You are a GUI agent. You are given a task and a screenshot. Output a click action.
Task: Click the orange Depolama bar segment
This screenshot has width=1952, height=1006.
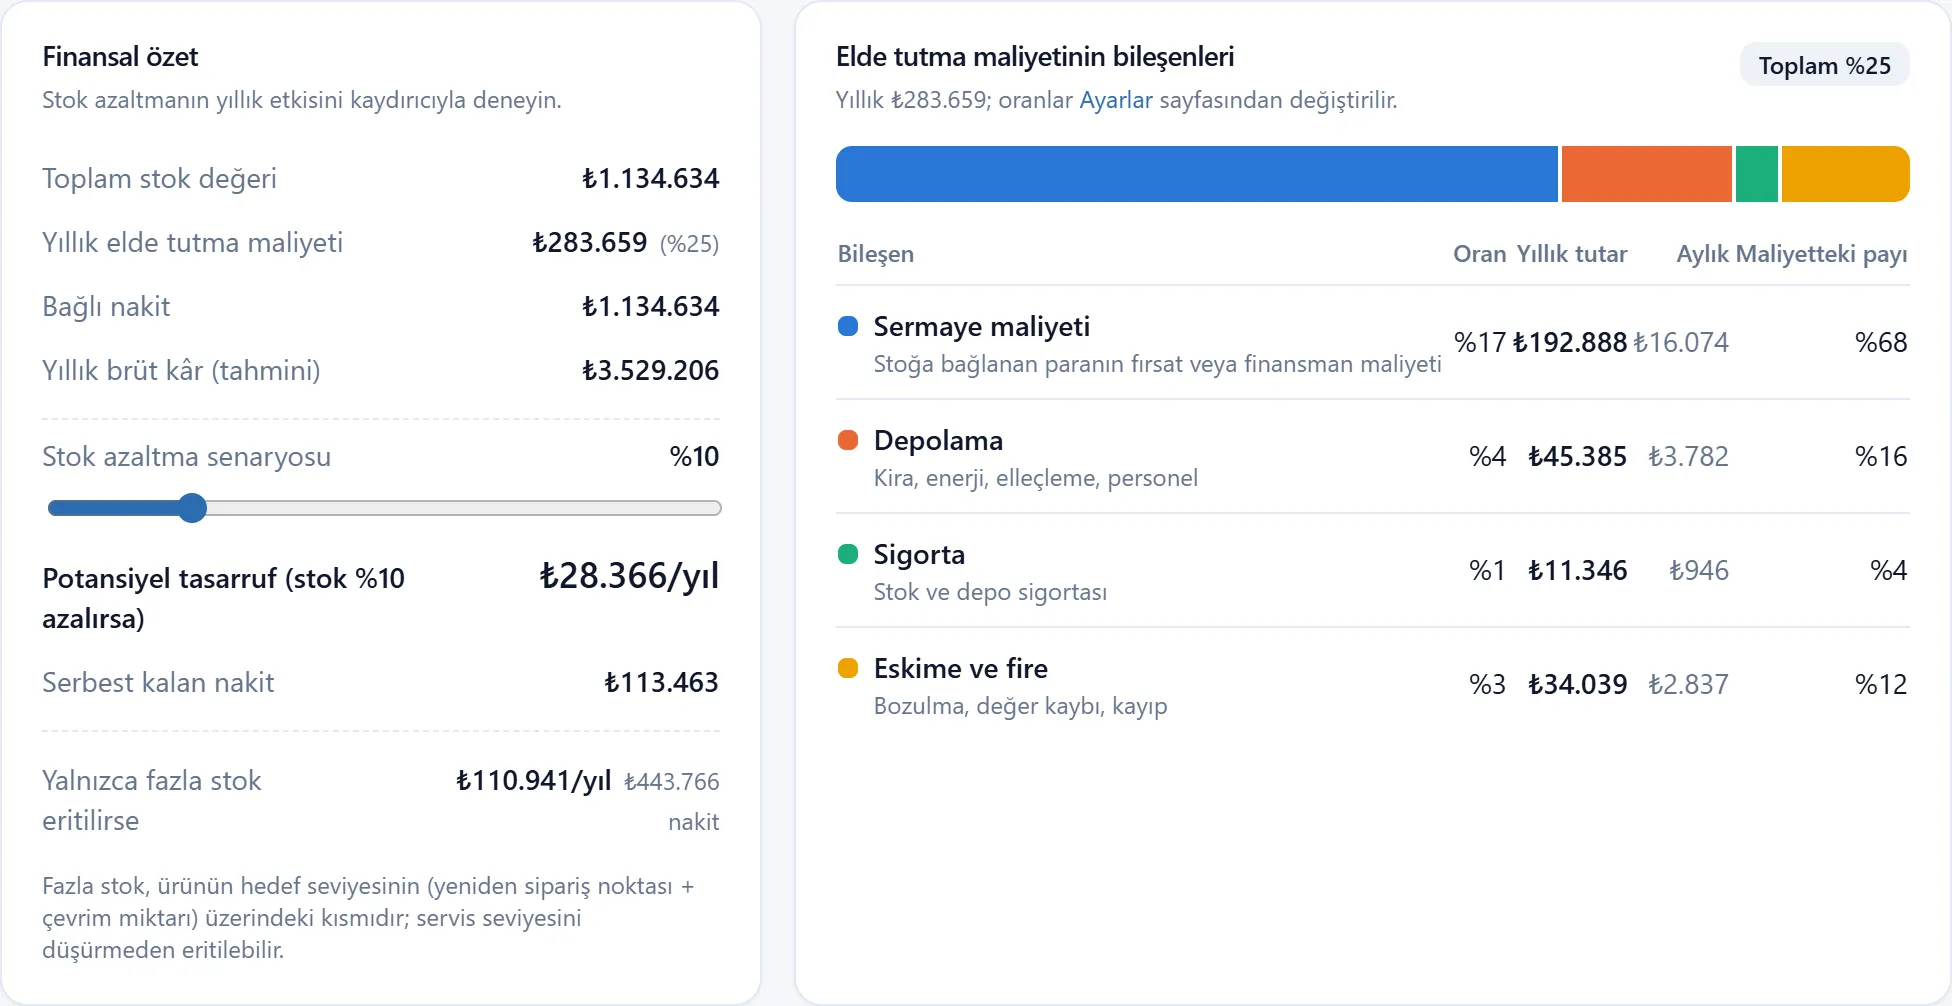pos(1647,174)
